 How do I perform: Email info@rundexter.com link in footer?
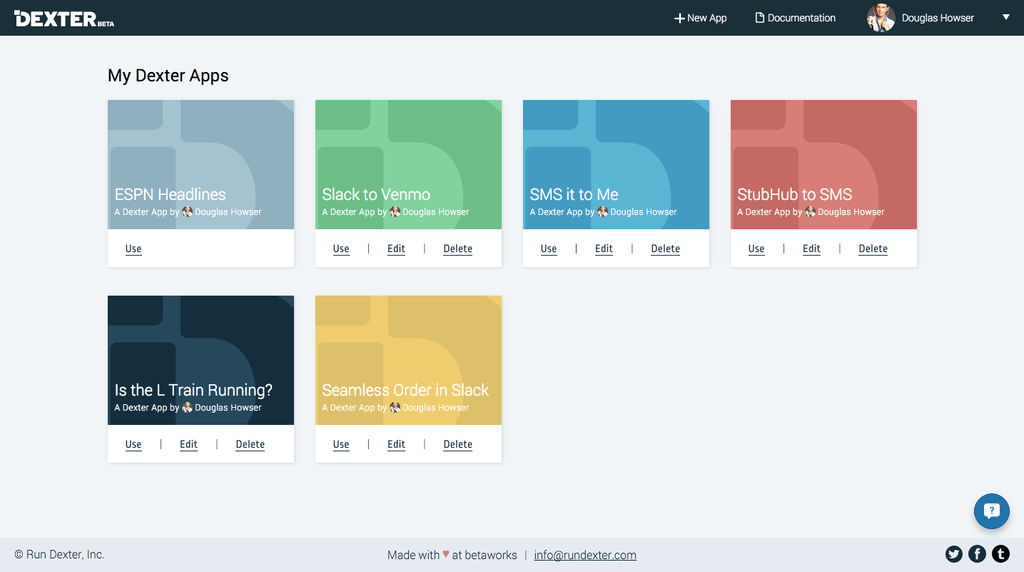(x=585, y=555)
